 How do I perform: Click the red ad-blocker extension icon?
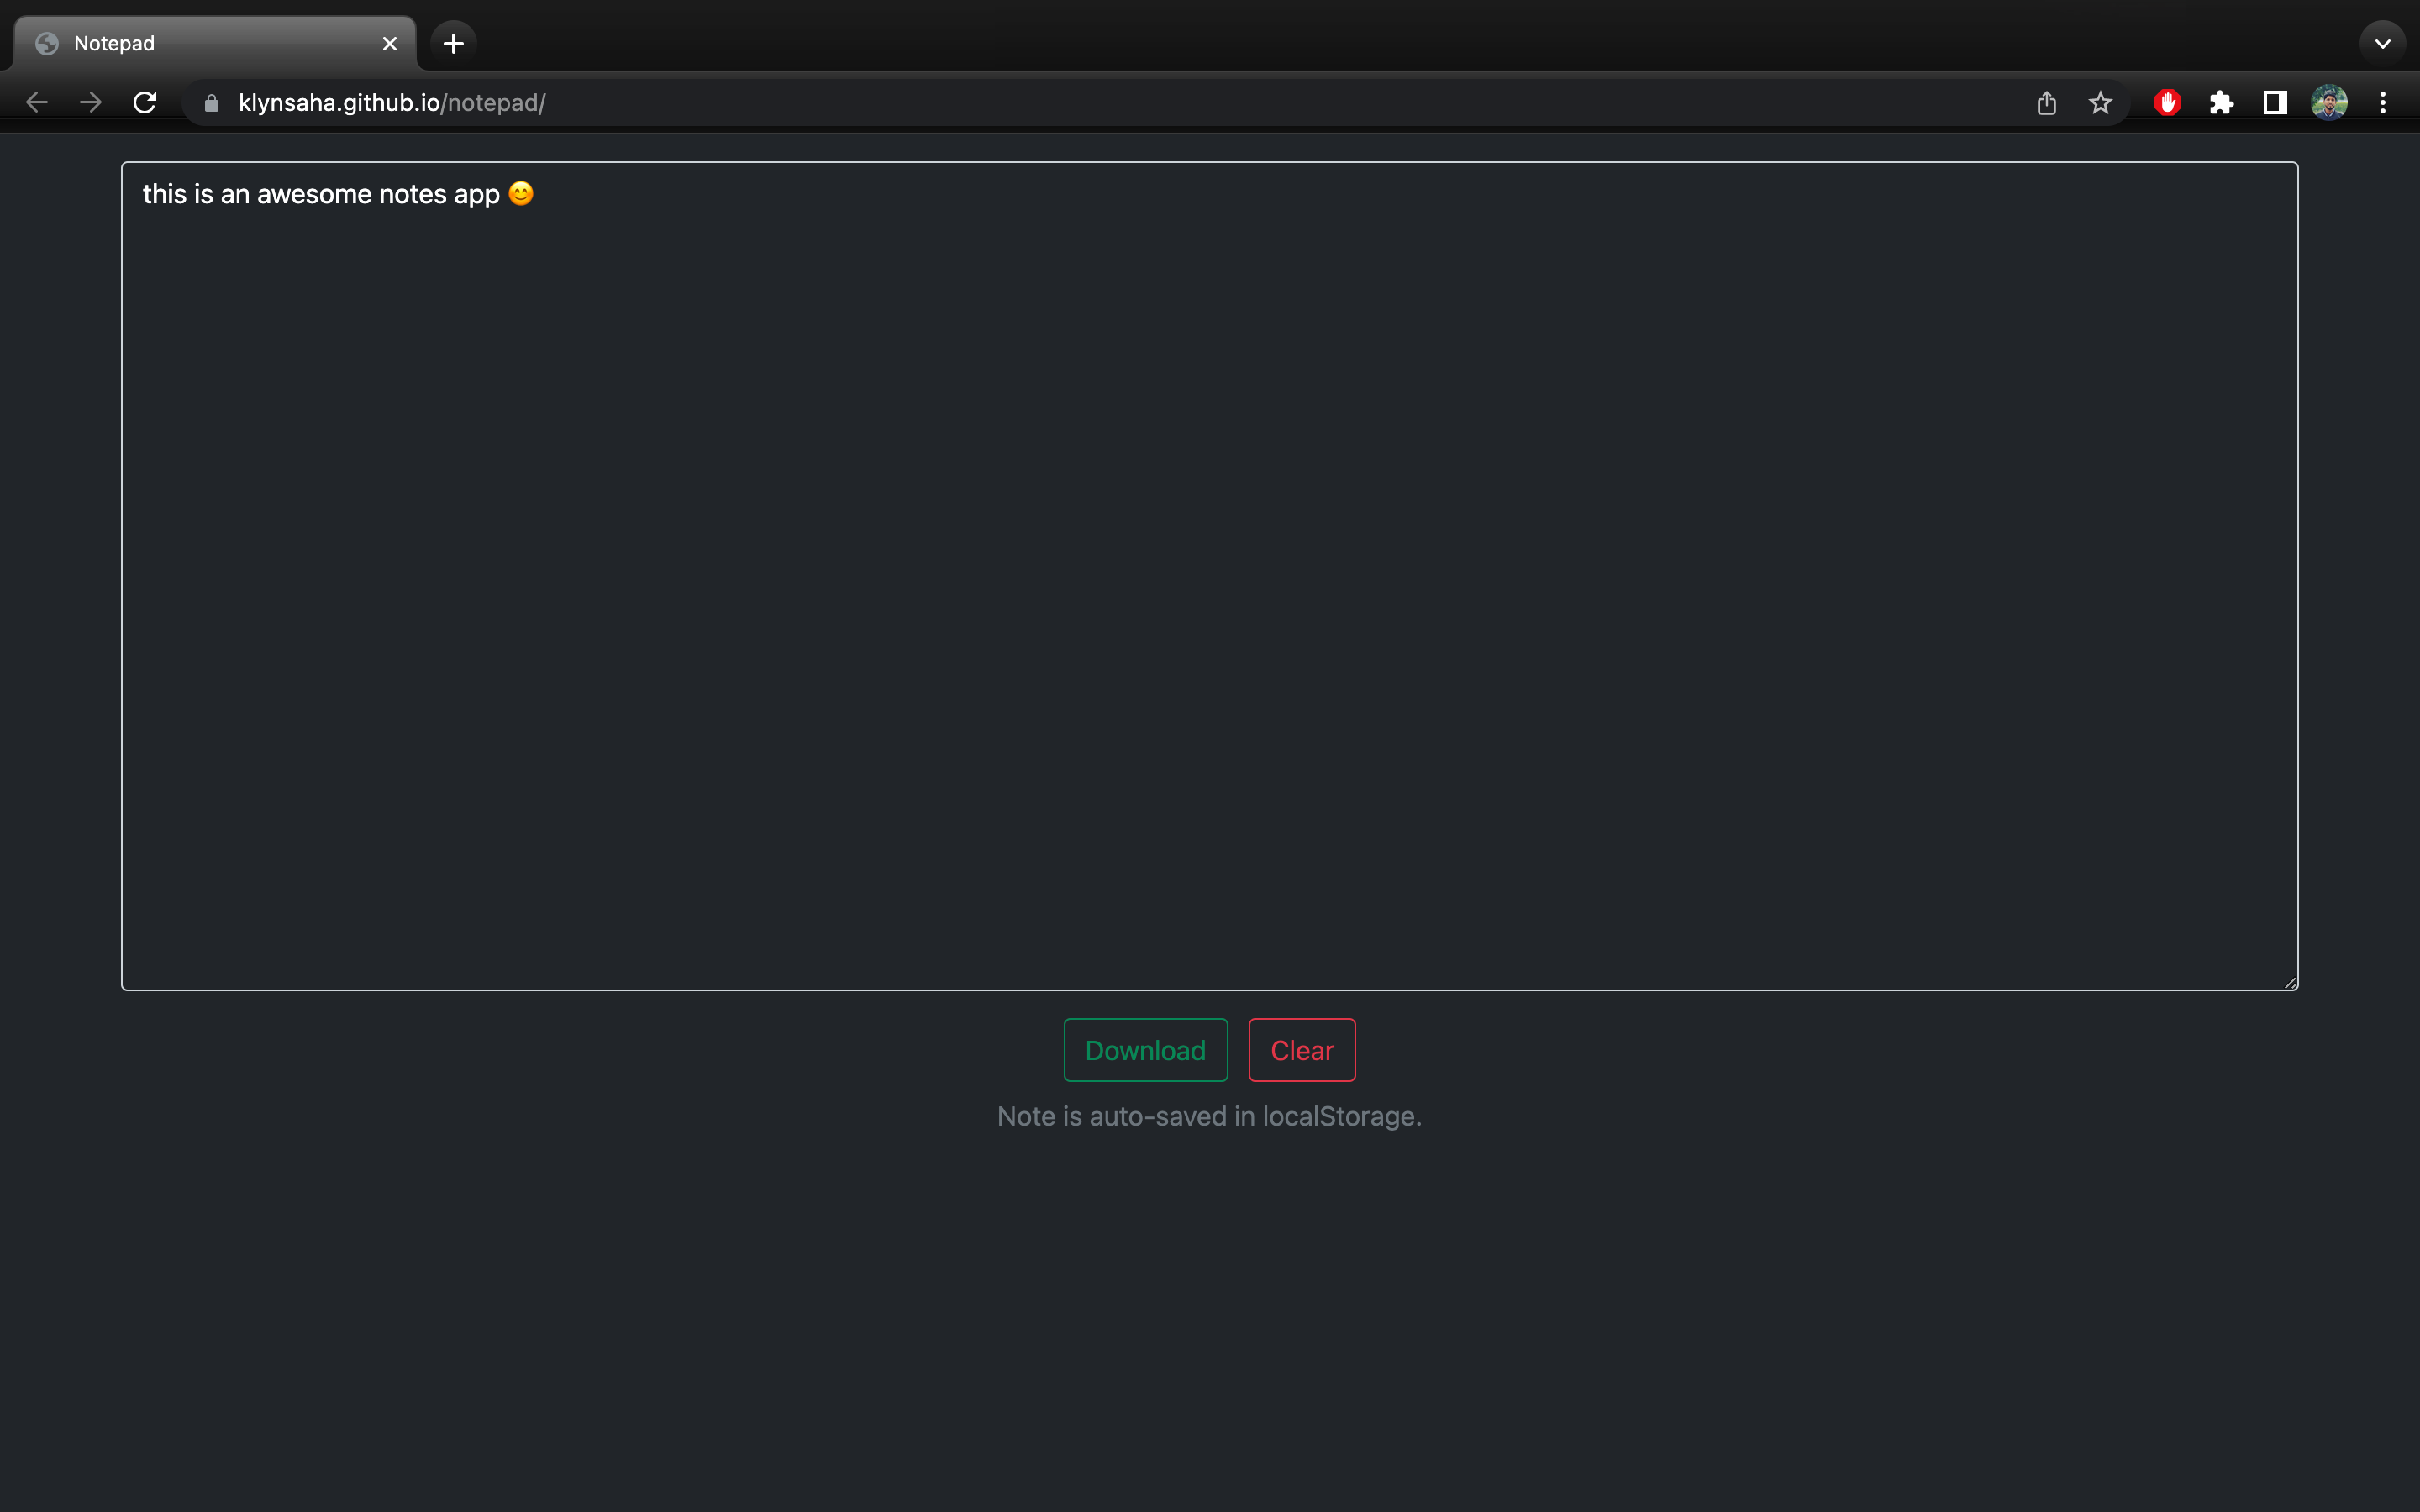point(2167,102)
